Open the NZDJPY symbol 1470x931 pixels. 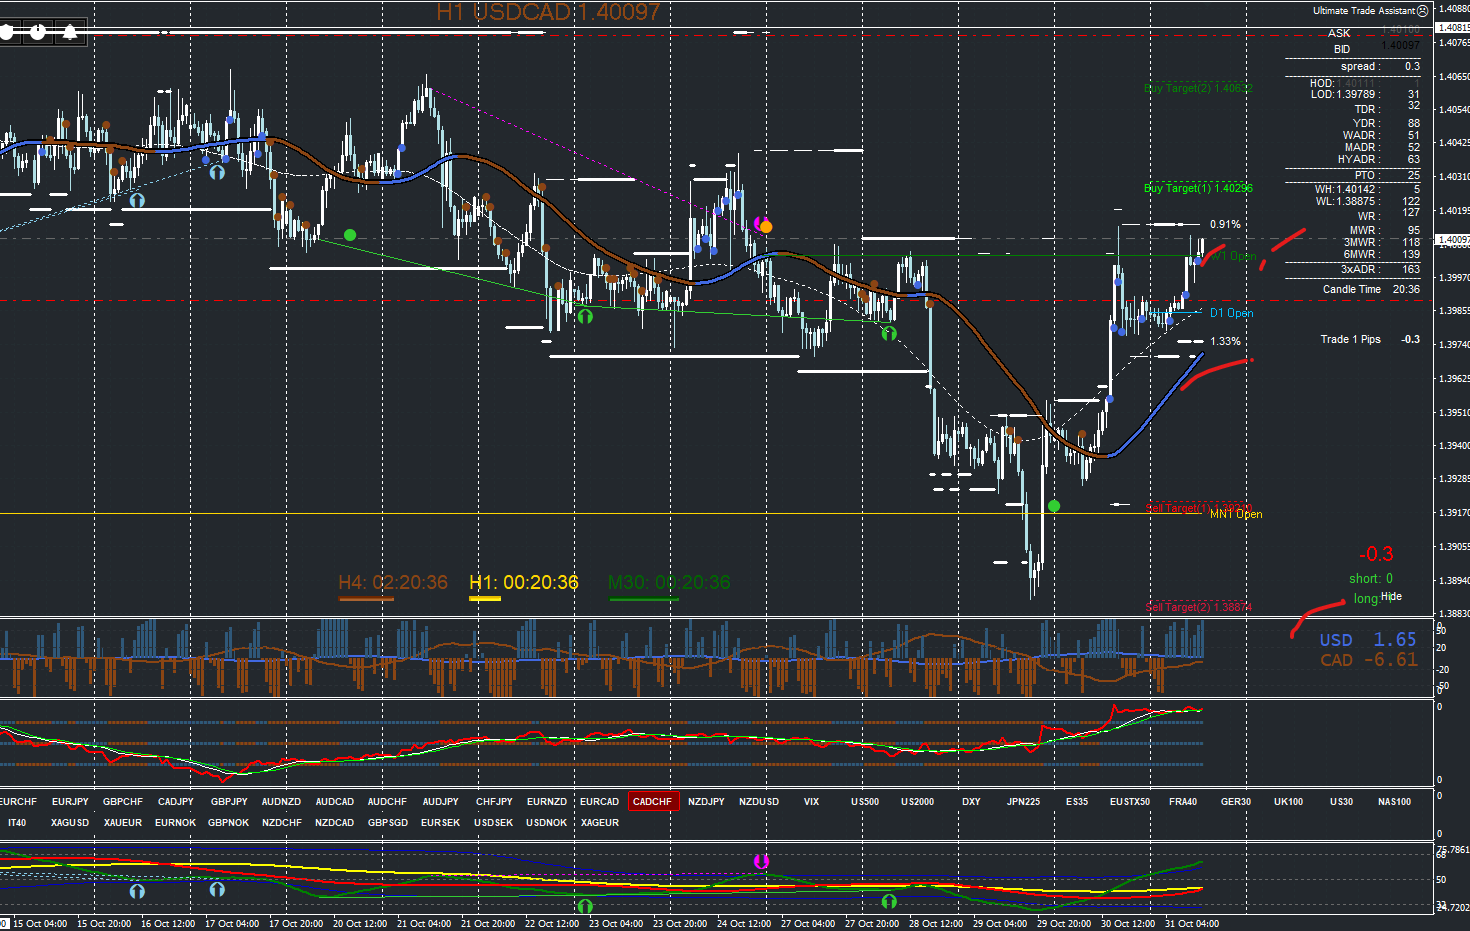[706, 801]
